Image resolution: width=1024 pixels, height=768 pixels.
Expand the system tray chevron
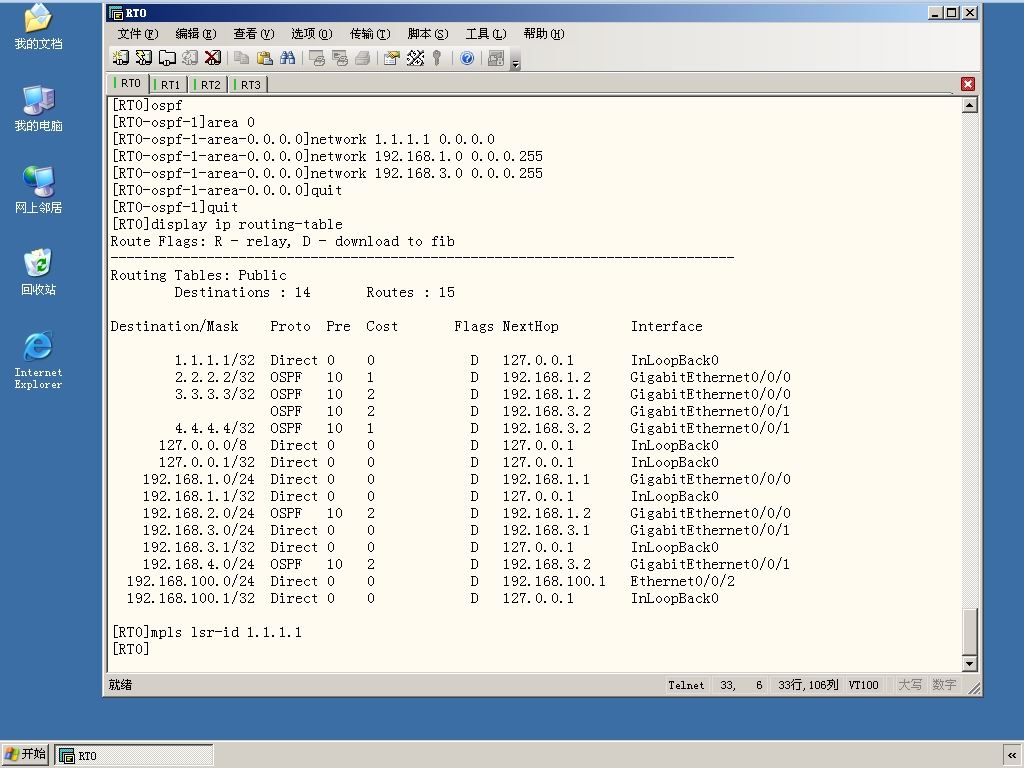pos(1012,755)
